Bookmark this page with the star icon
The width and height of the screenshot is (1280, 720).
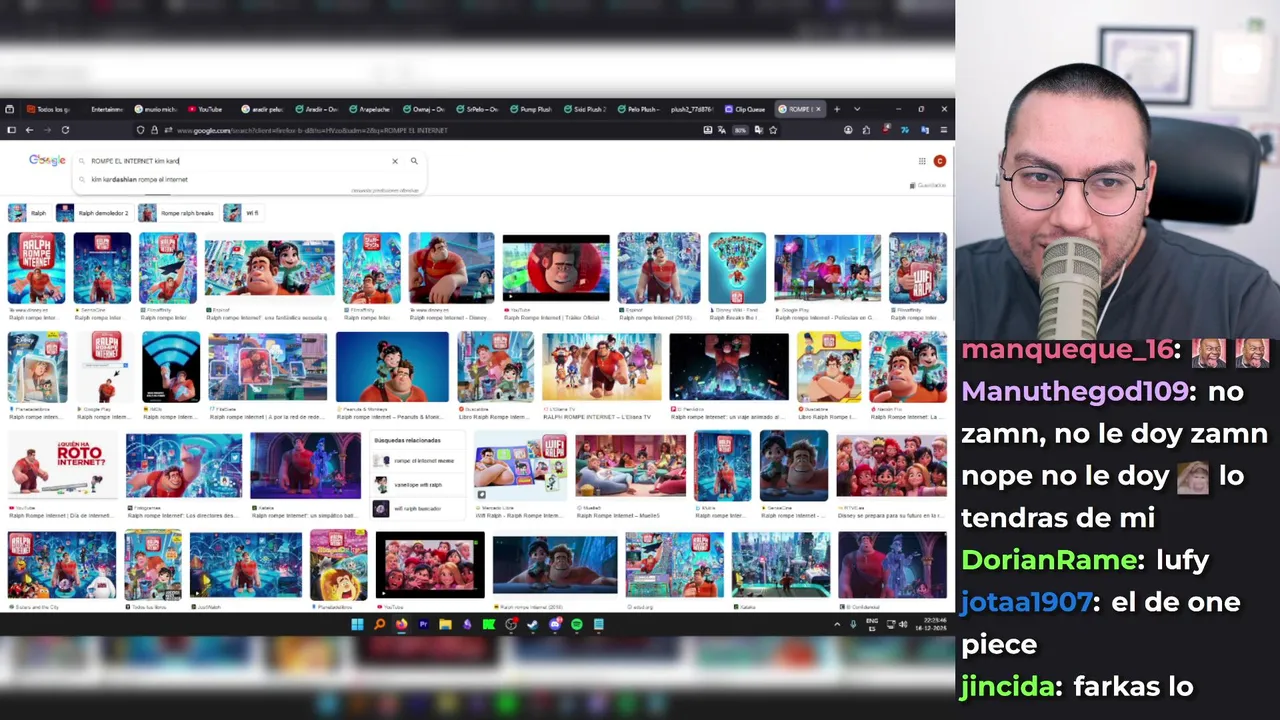773,130
